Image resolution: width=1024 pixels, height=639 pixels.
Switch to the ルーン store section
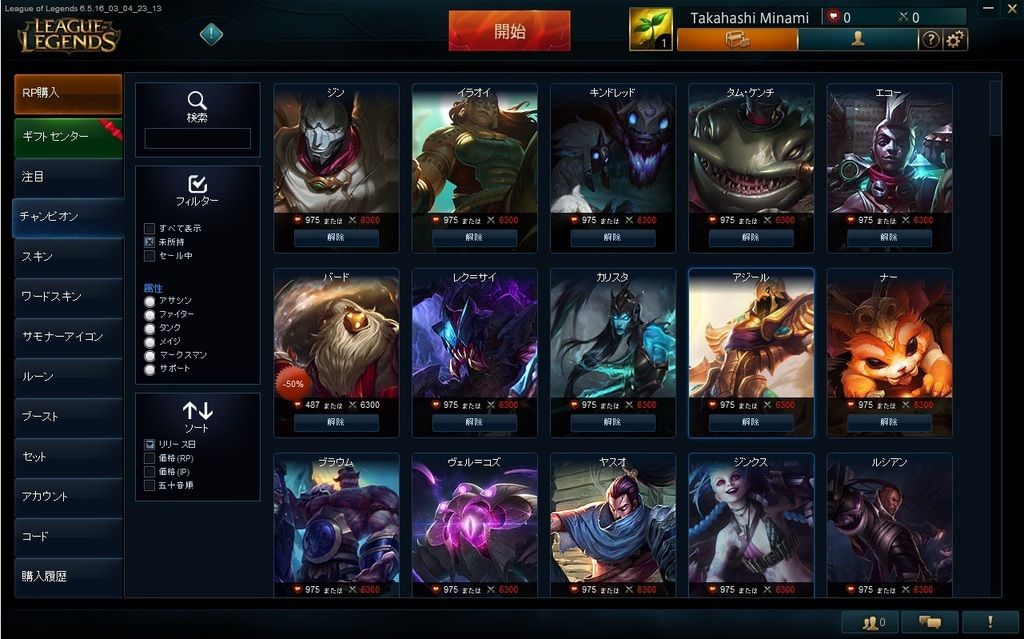tap(69, 377)
